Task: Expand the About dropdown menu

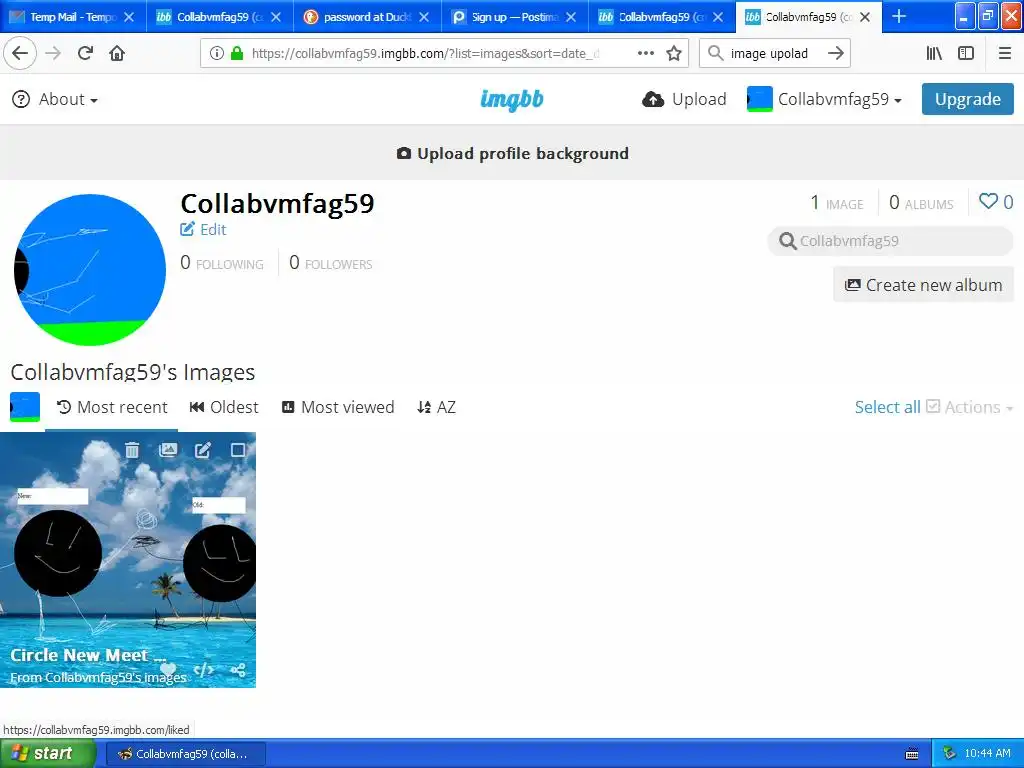Action: tap(56, 99)
